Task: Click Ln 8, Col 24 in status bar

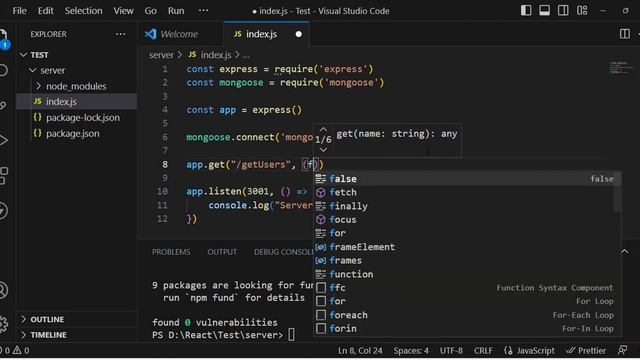Action: [360, 351]
